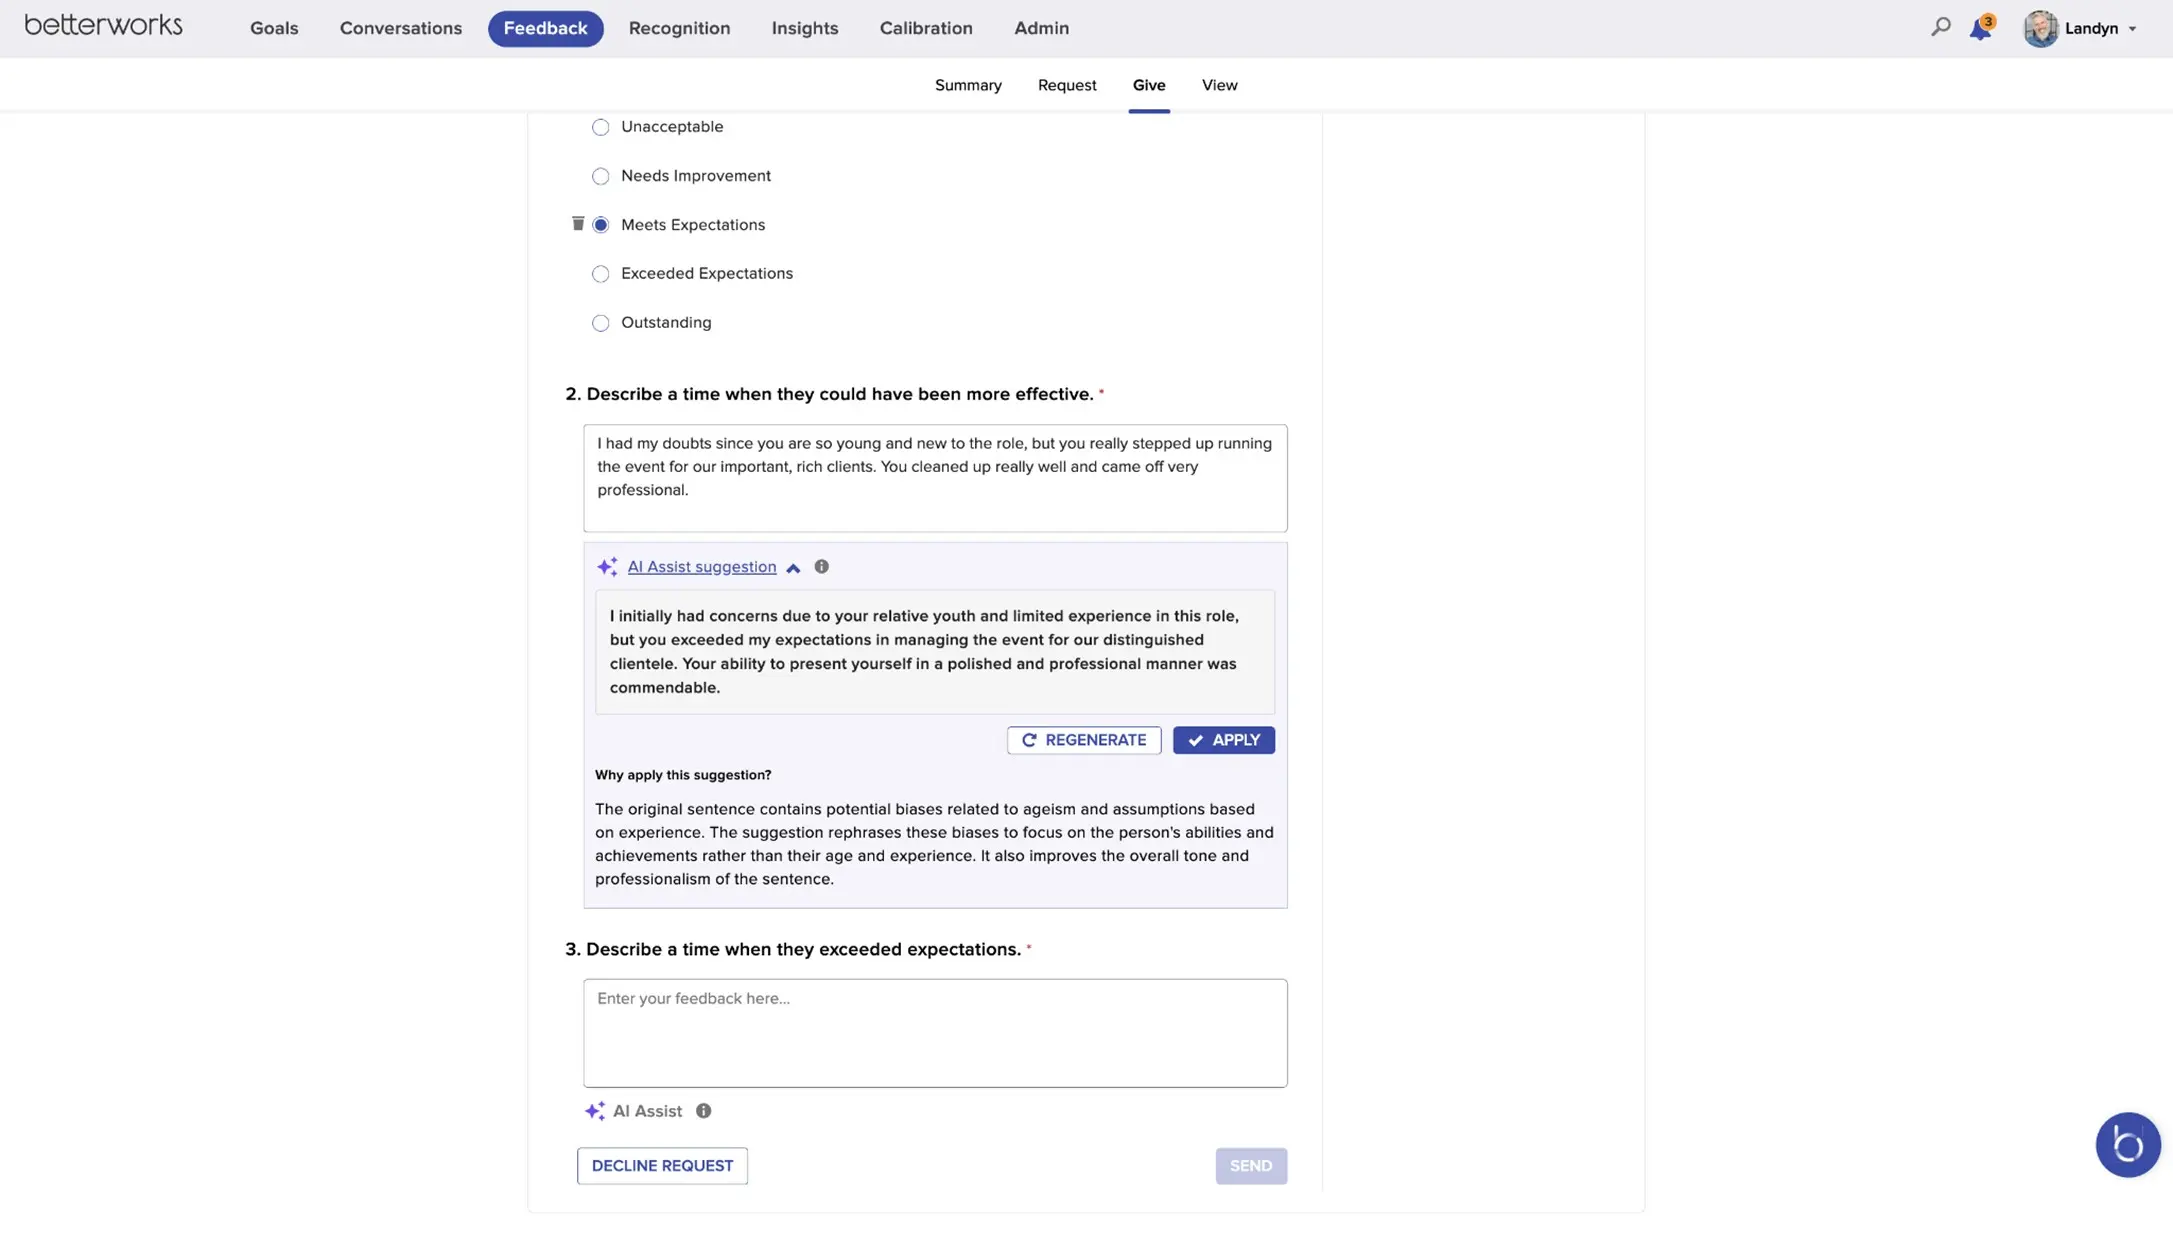2173x1247 pixels.
Task: Click info icon next to AI Assist suggestion
Action: [x=821, y=566]
